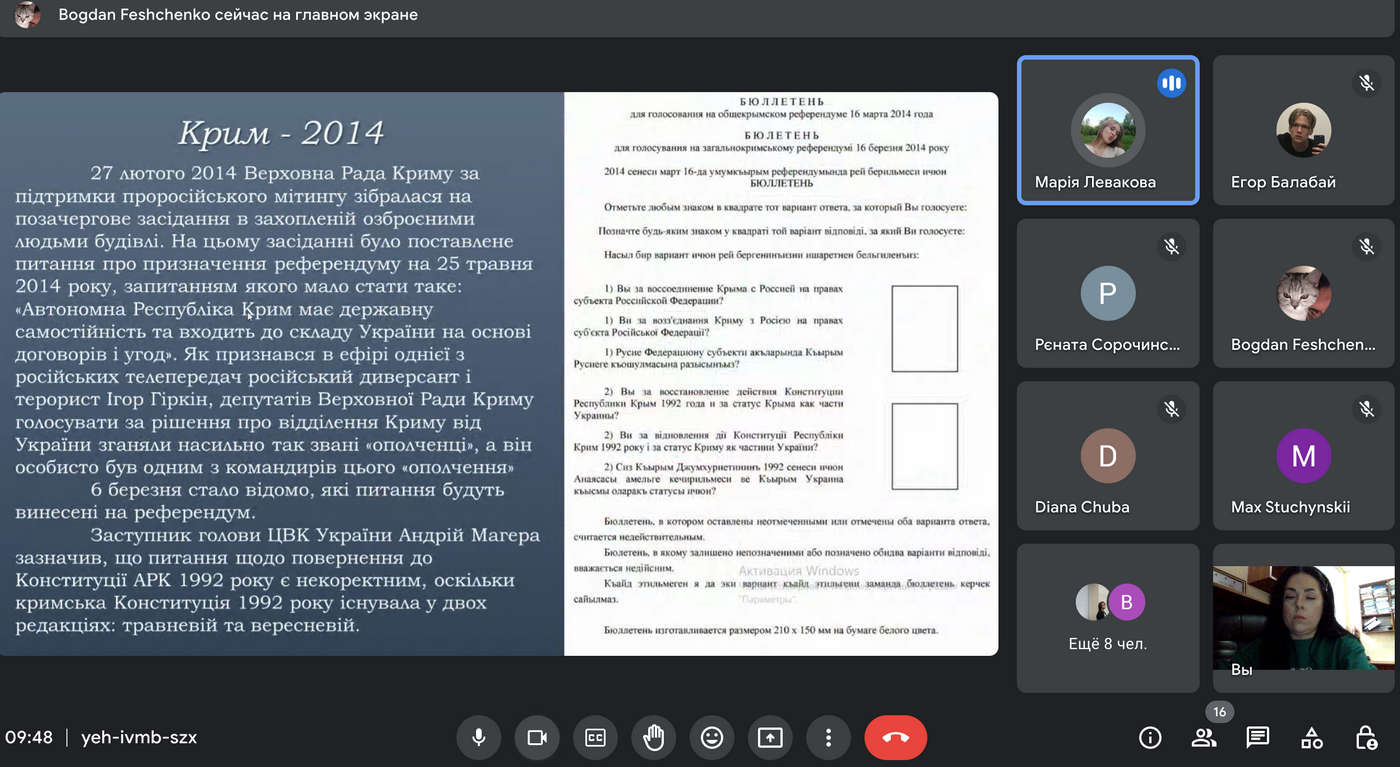This screenshot has width=1400, height=767.
Task: Raise hand in the meeting
Action: click(653, 738)
